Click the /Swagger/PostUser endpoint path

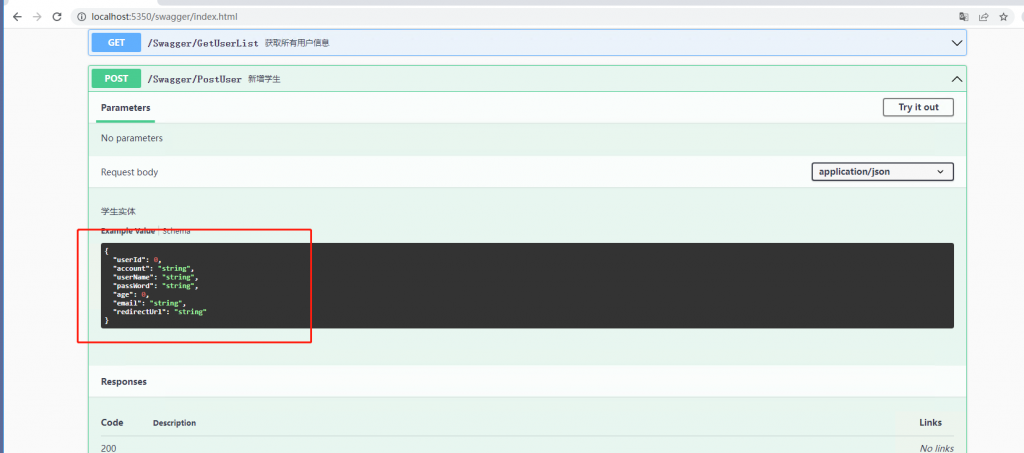(195, 79)
